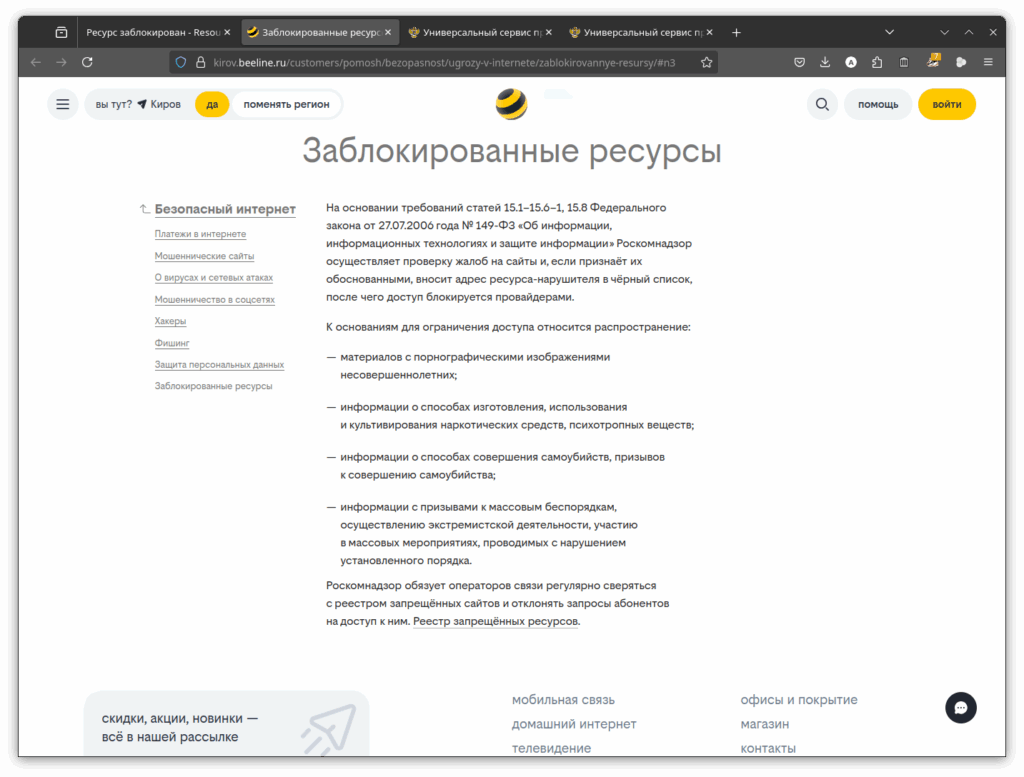The width and height of the screenshot is (1024, 777).
Task: Click the trash can toolbar extension icon
Action: coord(904,62)
